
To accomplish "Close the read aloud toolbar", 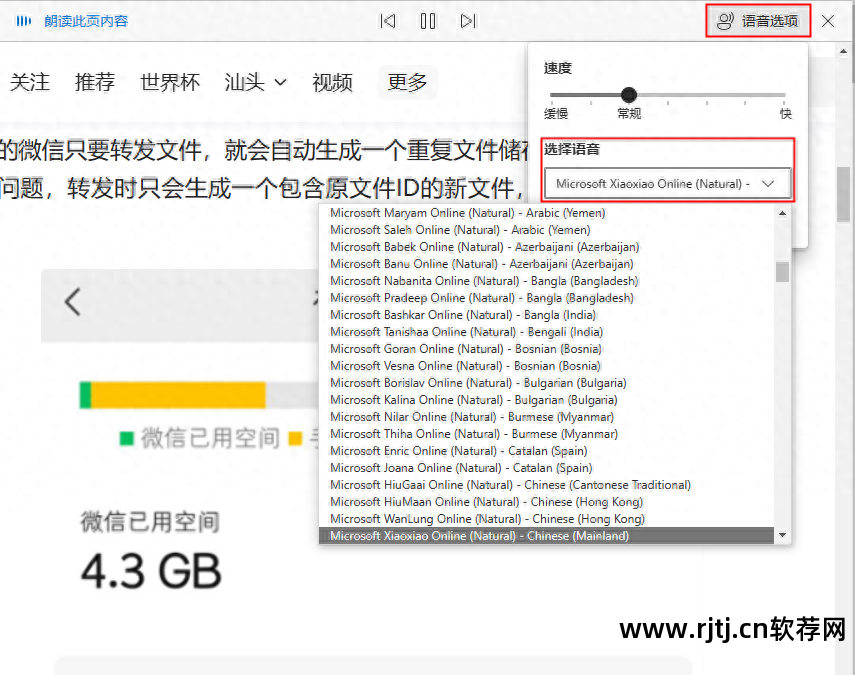I will pyautogui.click(x=827, y=19).
